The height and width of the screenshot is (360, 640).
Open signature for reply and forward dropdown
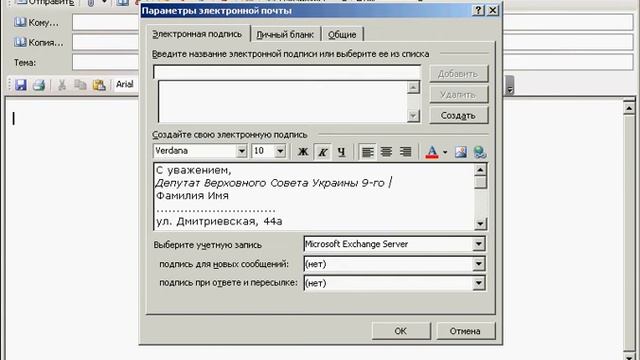(479, 283)
